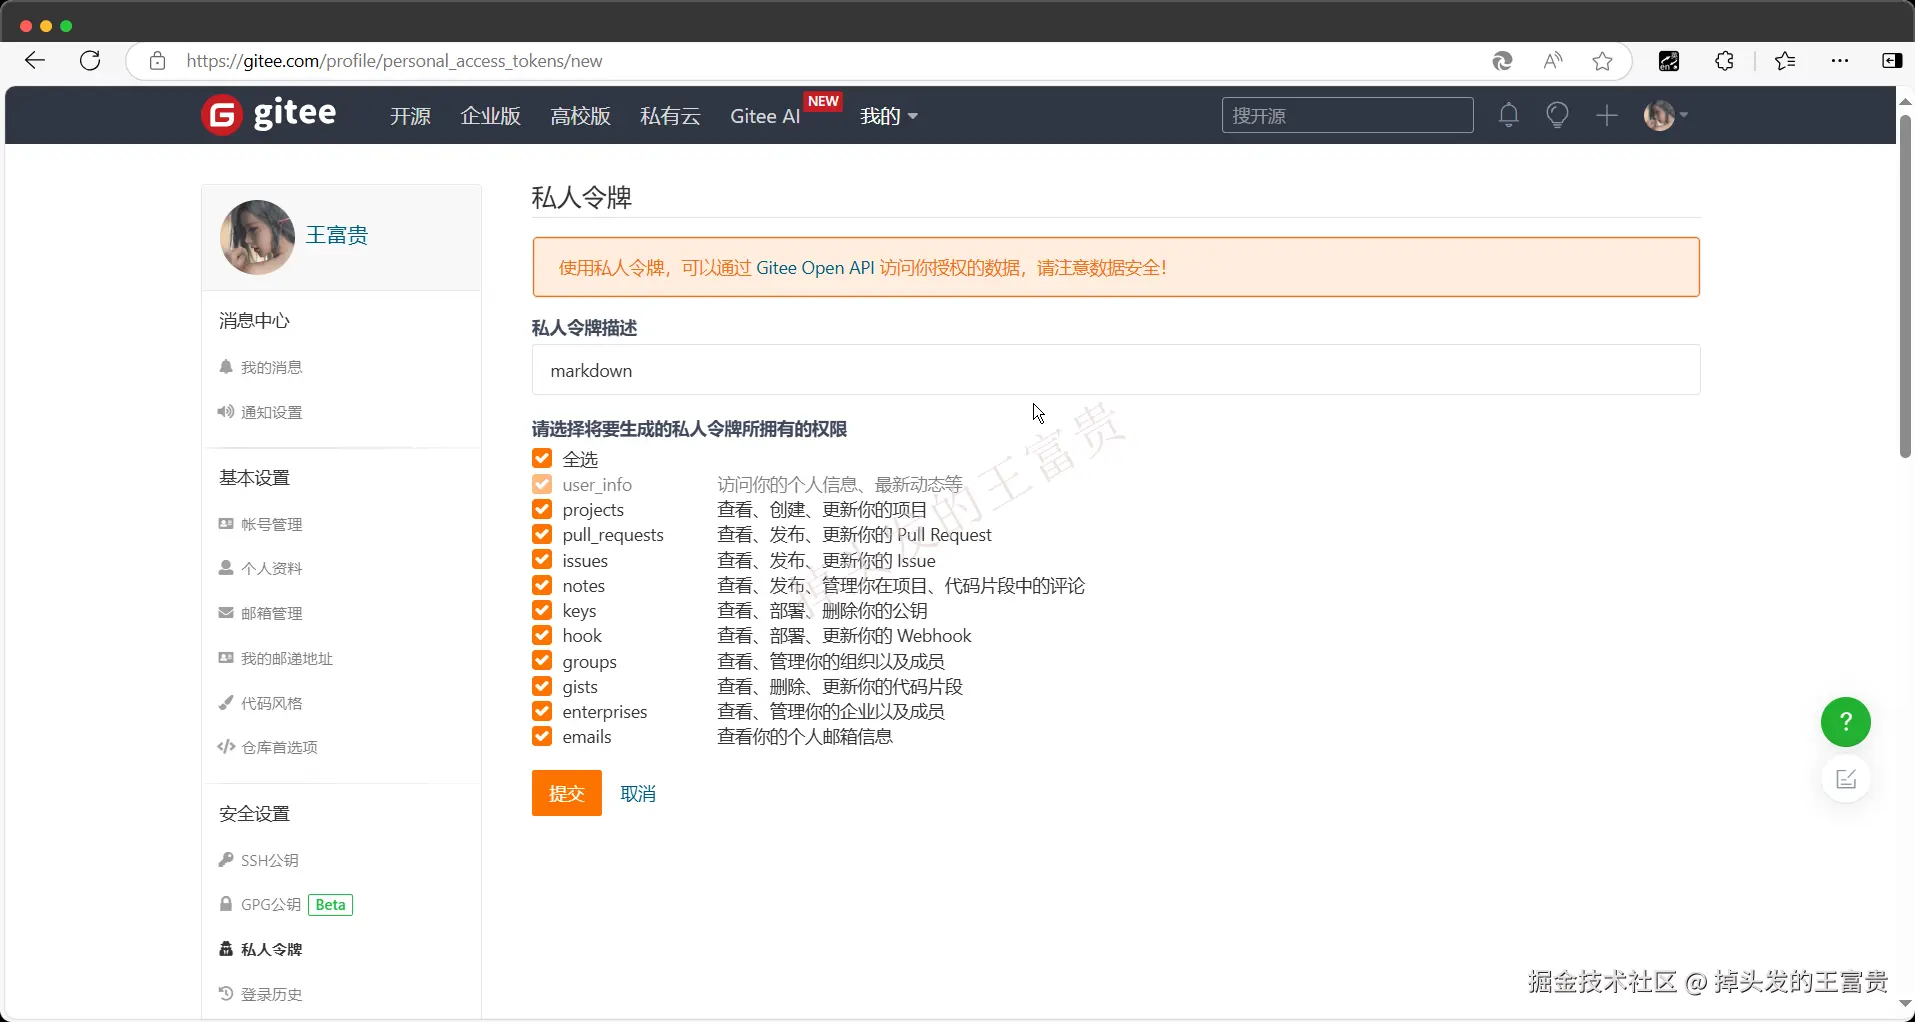This screenshot has height=1022, width=1915.
Task: Open the 私有云 nav item
Action: (670, 116)
